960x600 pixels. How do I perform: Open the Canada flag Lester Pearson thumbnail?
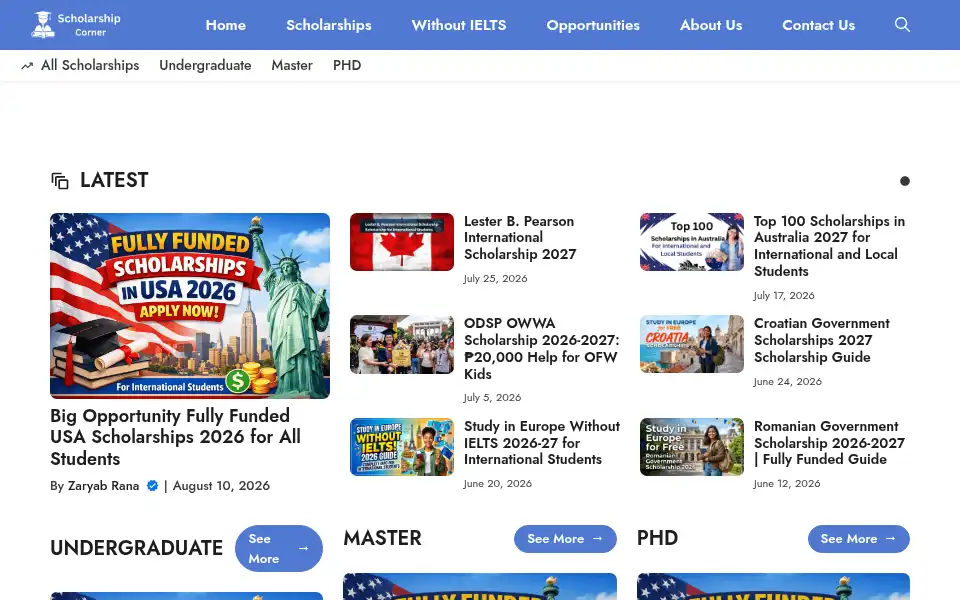pos(402,242)
